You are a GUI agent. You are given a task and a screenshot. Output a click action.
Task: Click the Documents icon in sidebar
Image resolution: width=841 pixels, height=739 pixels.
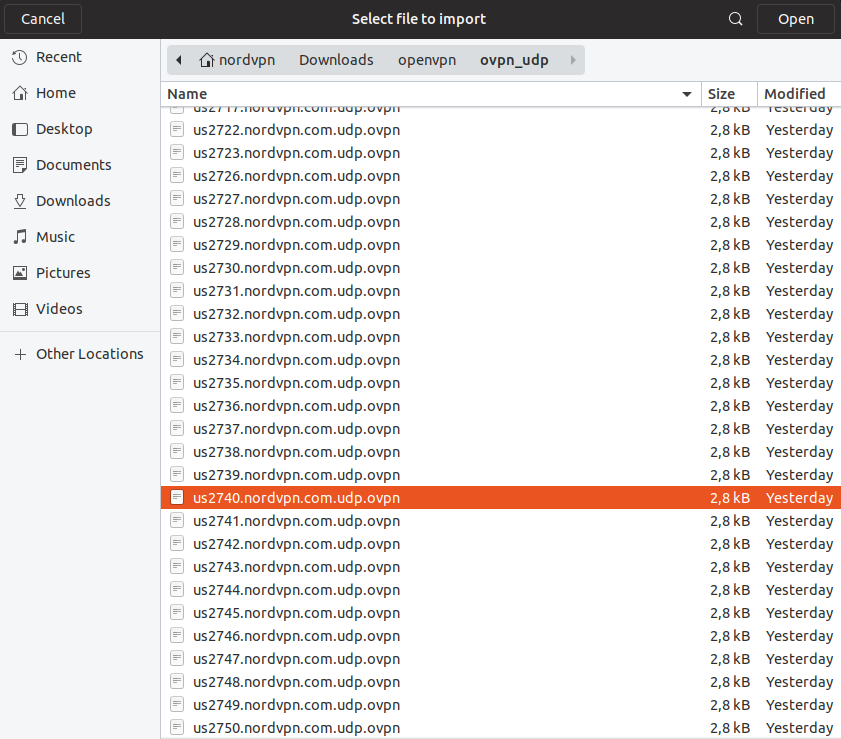pyautogui.click(x=19, y=166)
